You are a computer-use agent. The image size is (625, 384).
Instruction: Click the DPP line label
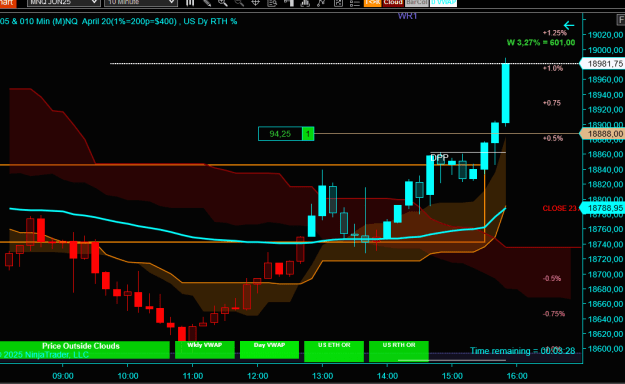pyautogui.click(x=440, y=158)
